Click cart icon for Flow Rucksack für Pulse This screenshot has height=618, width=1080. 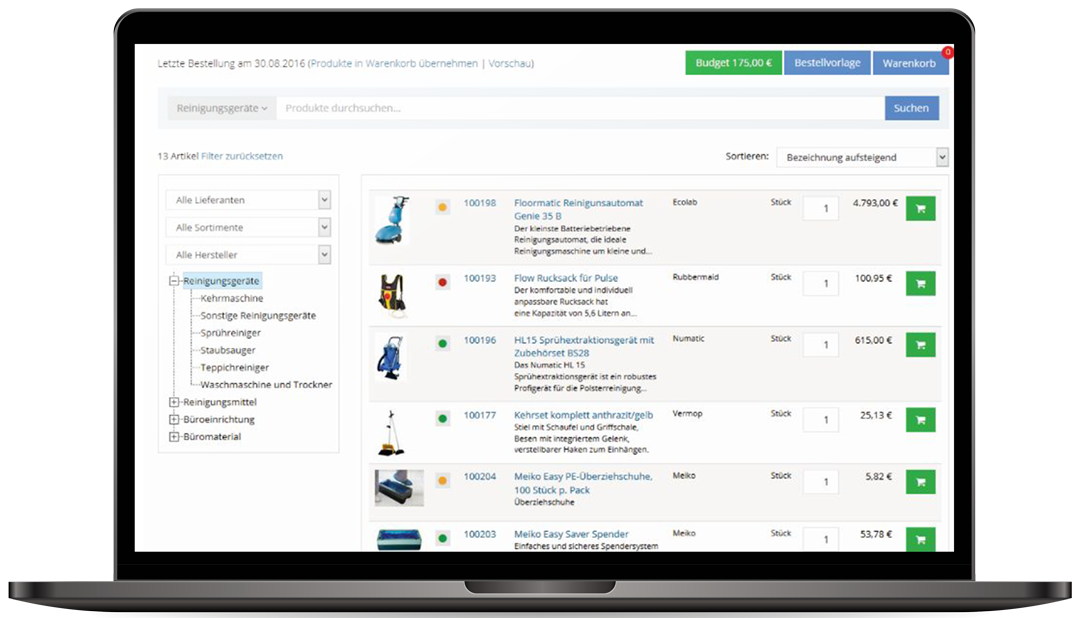click(x=920, y=284)
